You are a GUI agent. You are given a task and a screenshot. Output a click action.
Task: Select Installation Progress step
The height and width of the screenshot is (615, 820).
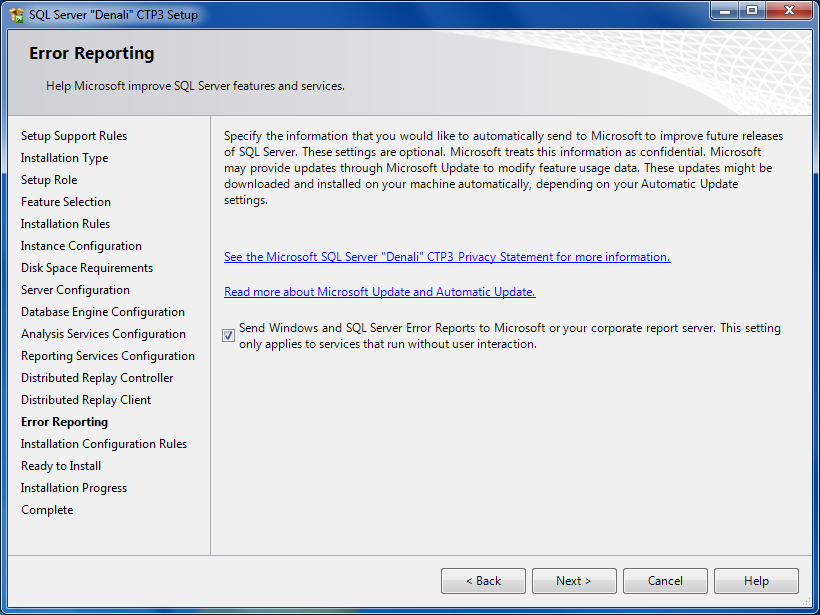[74, 487]
